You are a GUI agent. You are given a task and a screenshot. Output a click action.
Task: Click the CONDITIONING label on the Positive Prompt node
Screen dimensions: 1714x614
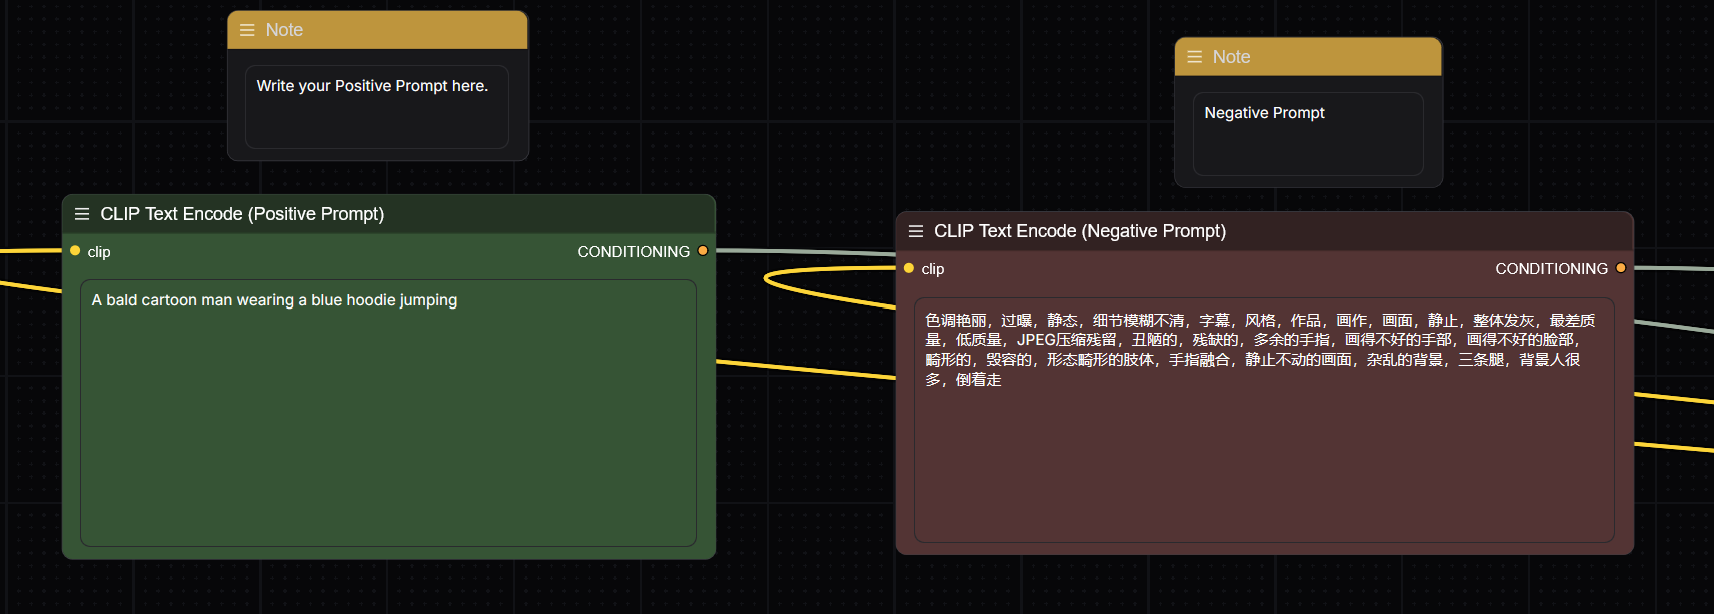[x=633, y=252]
